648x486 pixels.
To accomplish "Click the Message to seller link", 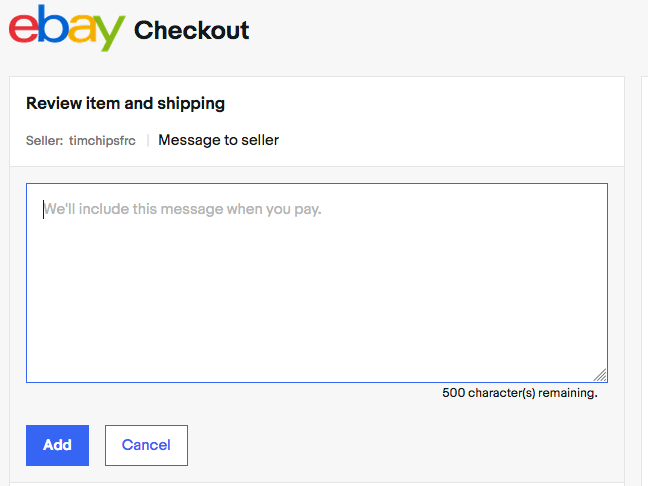I will click(218, 140).
